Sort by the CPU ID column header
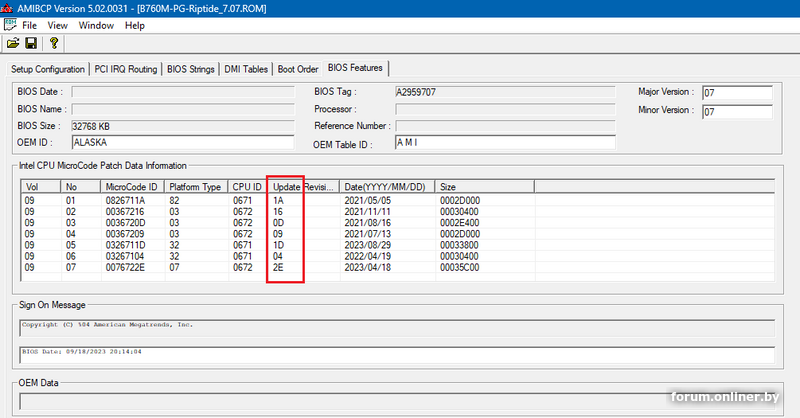Image resolution: width=800 pixels, height=418 pixels. point(247,187)
